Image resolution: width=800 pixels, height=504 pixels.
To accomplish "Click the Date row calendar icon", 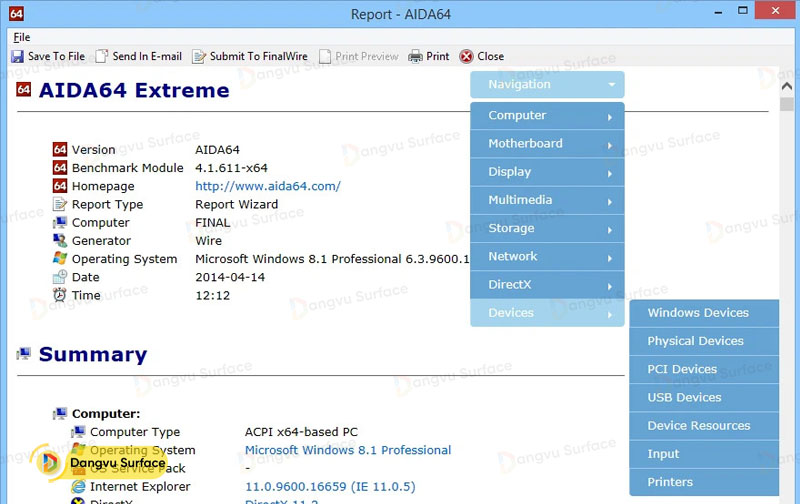I will 60,277.
